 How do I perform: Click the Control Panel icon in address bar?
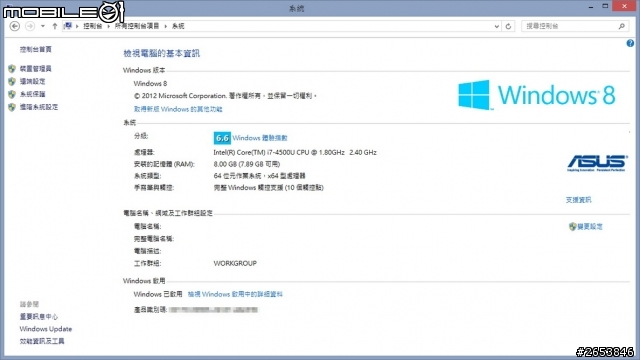coord(68,26)
